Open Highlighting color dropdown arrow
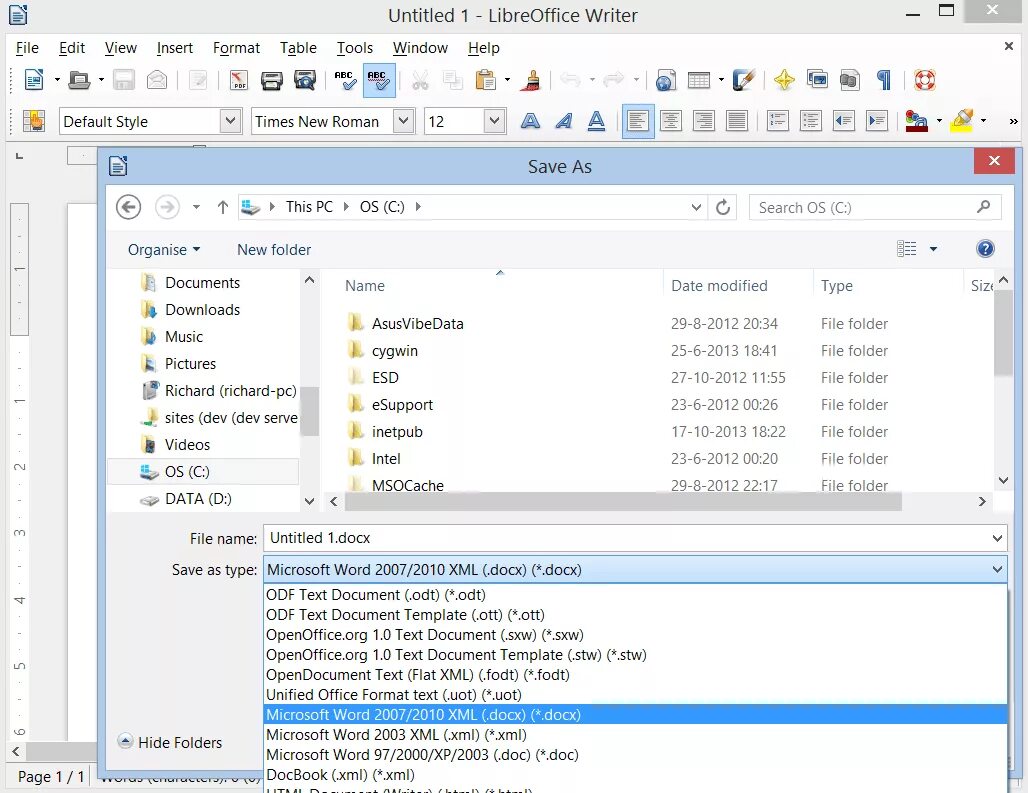The height and width of the screenshot is (793, 1028). click(x=983, y=121)
